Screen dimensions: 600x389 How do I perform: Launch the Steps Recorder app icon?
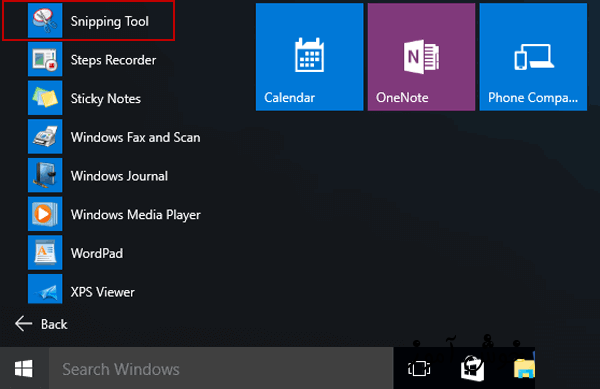[x=45, y=59]
